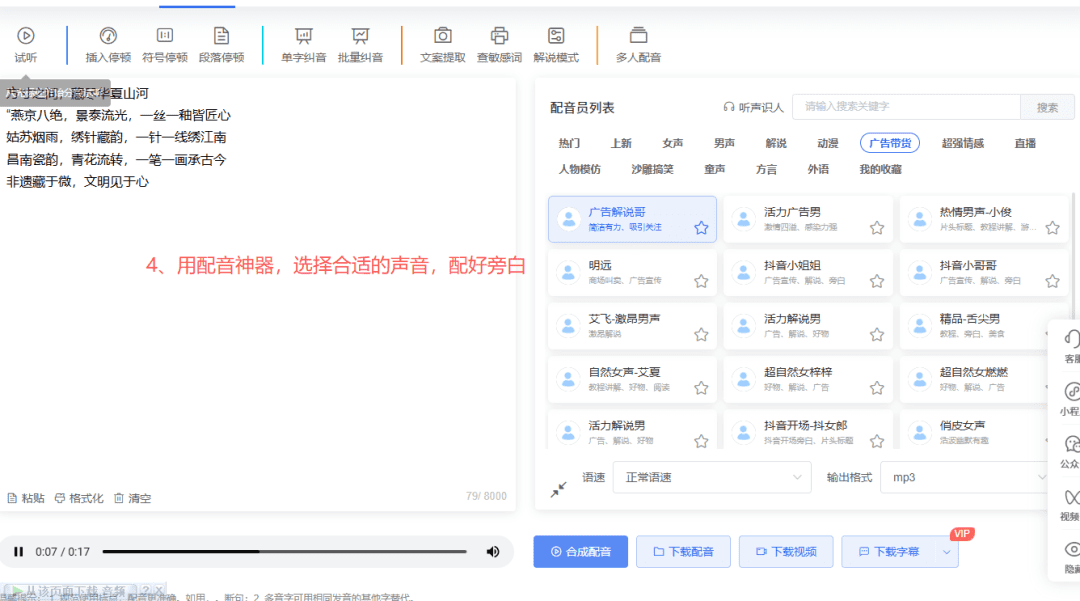Click the 合成配音 button

(580, 552)
